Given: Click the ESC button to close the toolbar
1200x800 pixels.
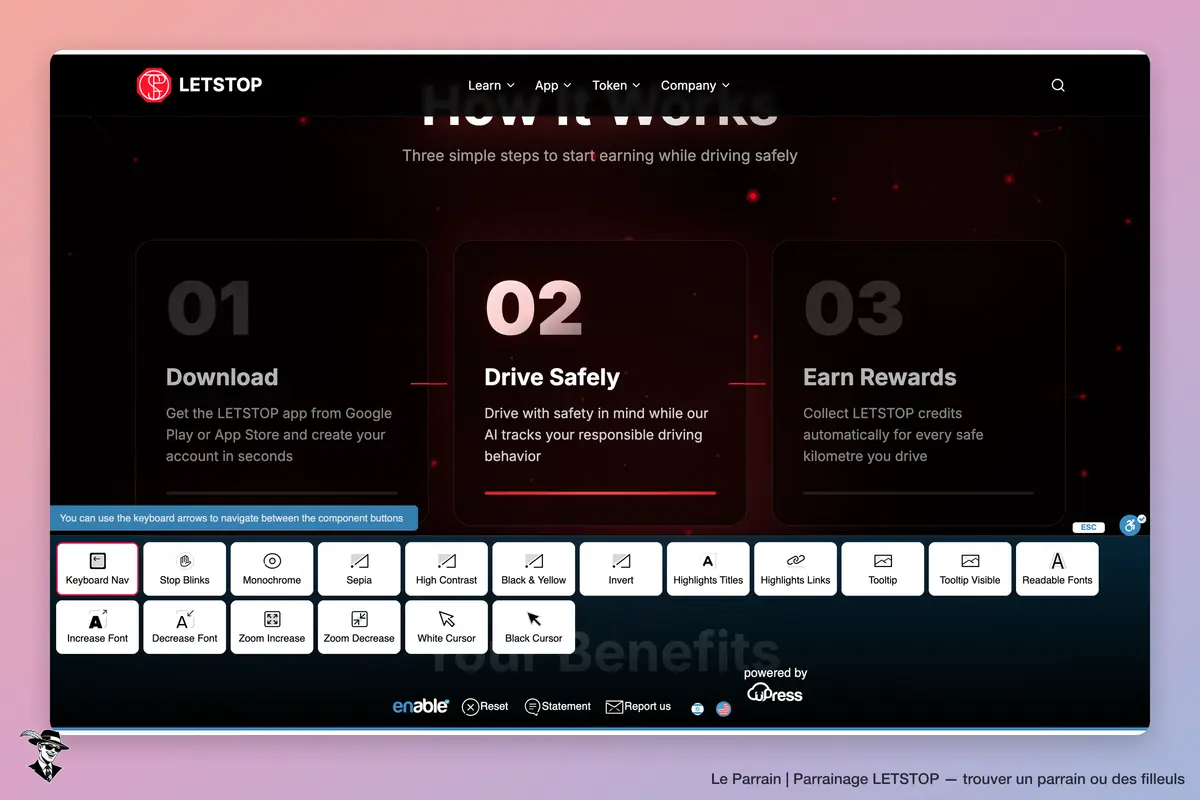Looking at the screenshot, I should [1088, 527].
